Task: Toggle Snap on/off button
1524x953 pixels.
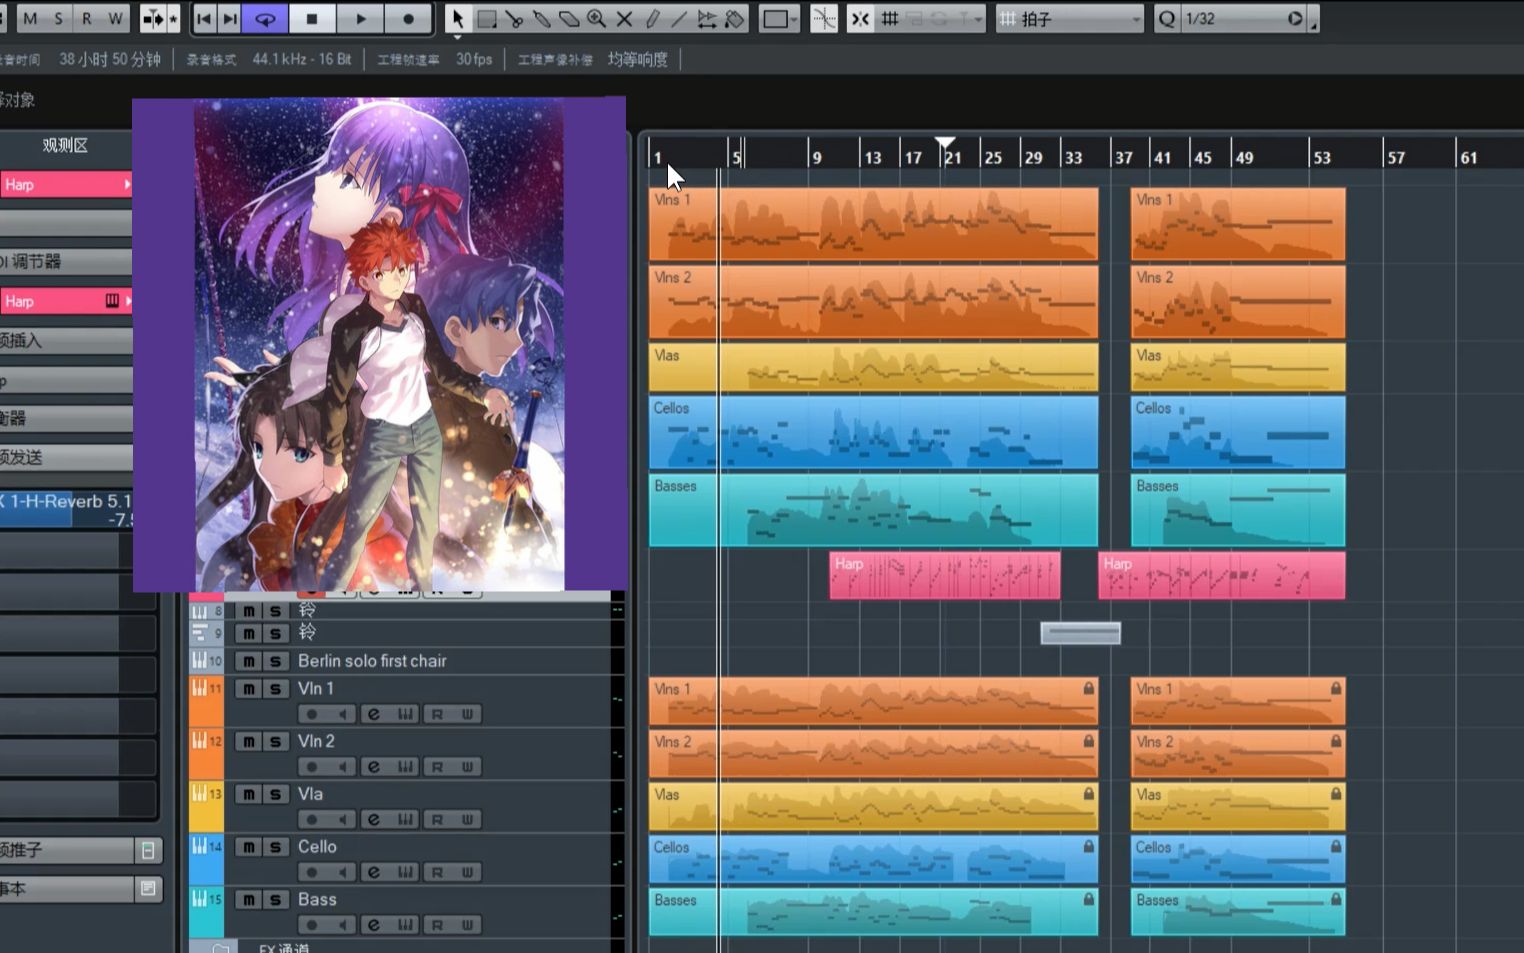Action: click(x=860, y=19)
